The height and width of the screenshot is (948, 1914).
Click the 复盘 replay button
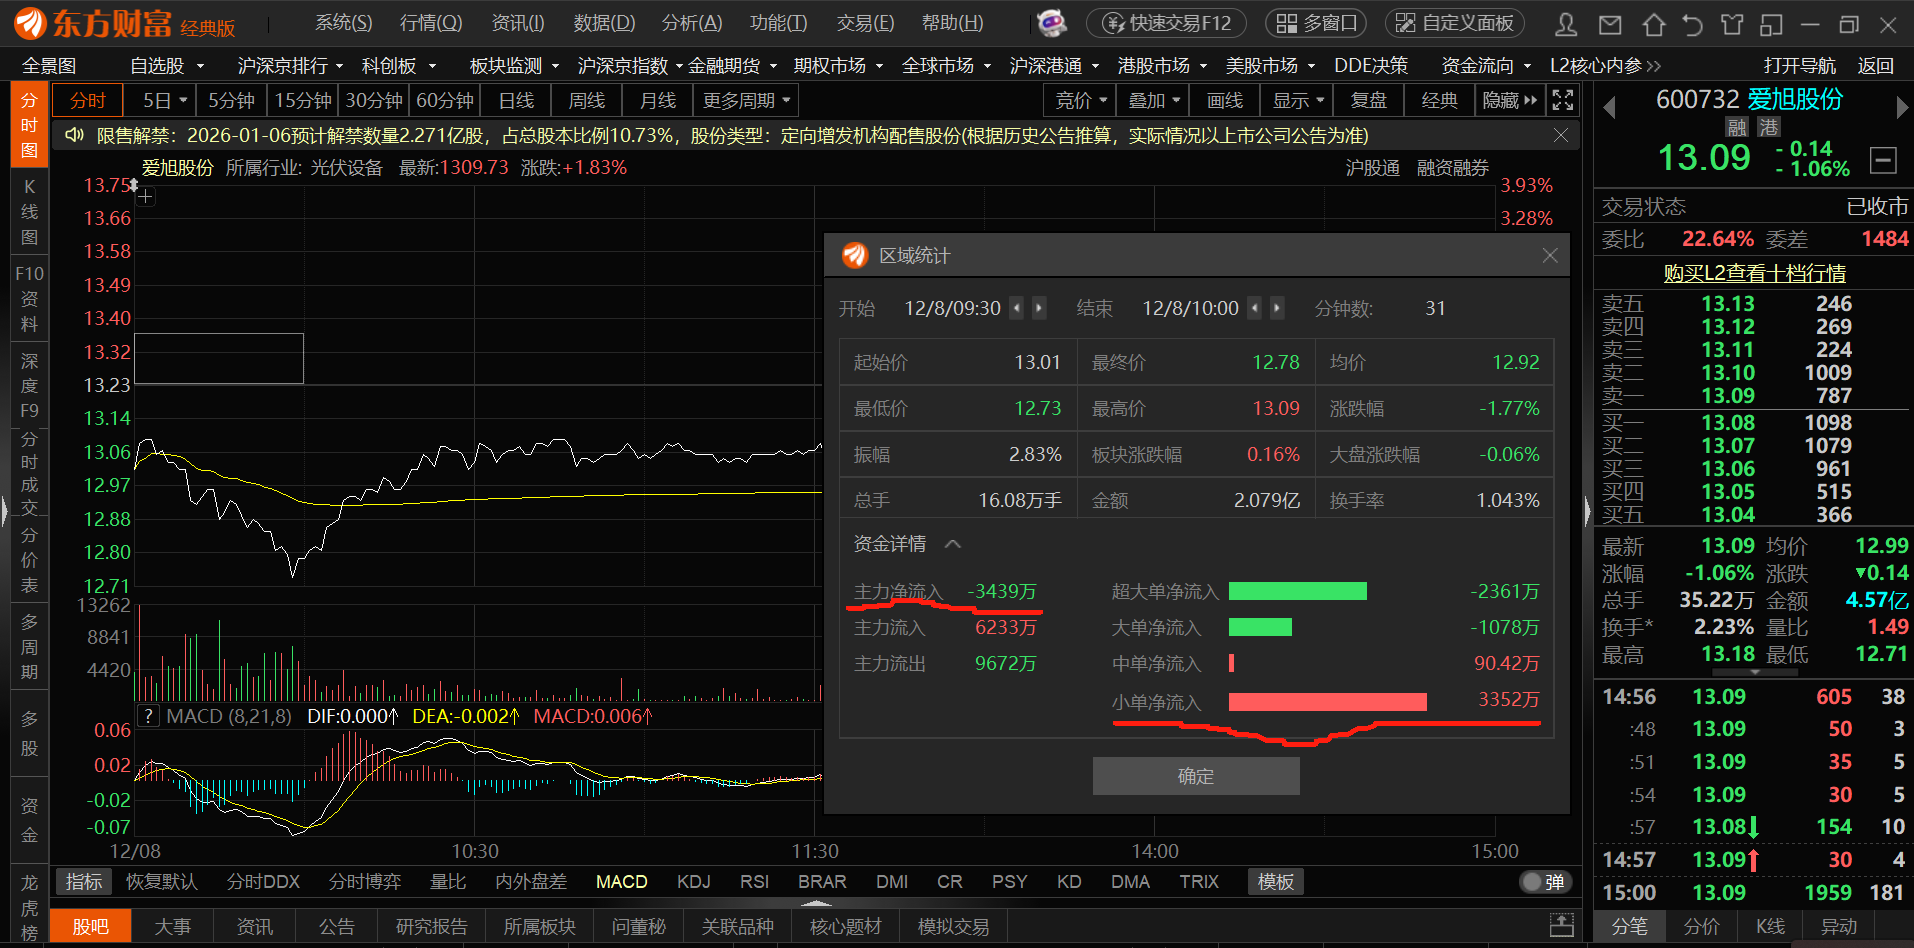tap(1368, 101)
